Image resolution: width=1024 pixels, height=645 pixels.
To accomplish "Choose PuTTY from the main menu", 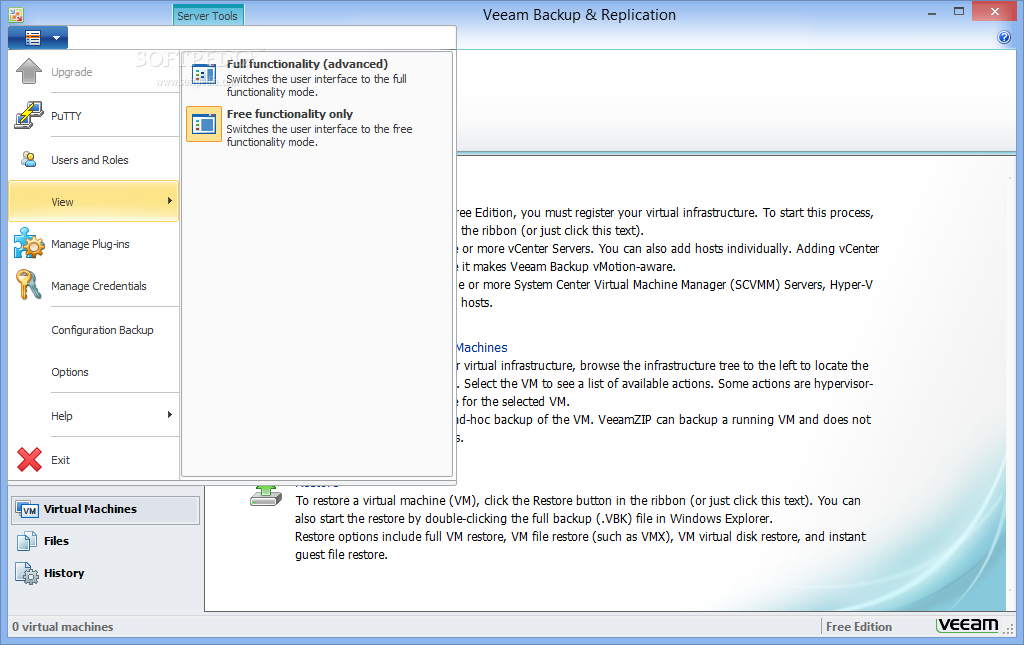I will (x=94, y=116).
